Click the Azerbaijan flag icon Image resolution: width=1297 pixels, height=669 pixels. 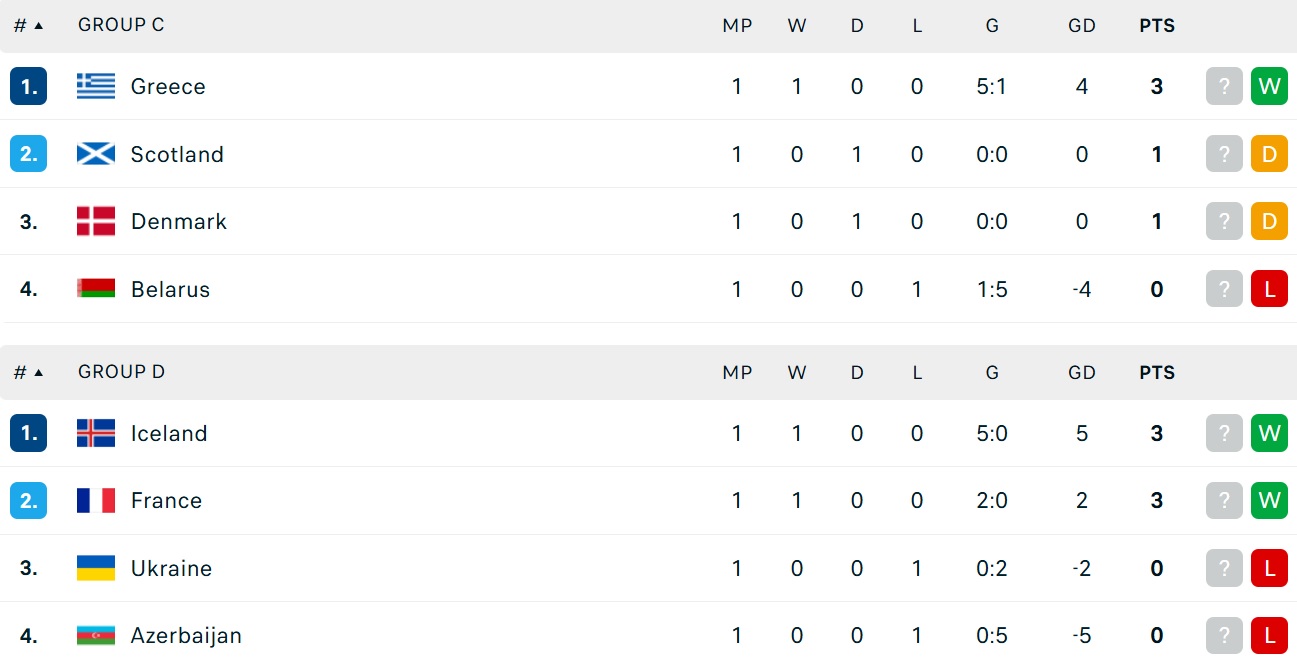tap(96, 635)
